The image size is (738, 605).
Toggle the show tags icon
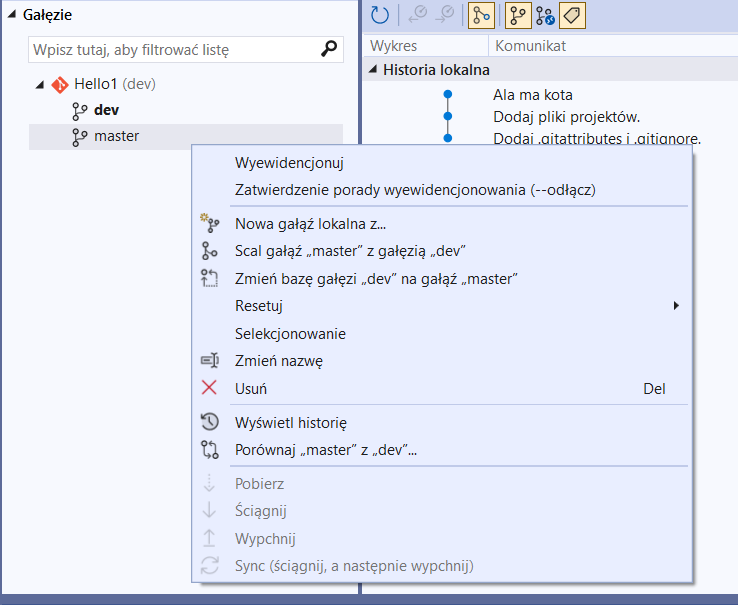tap(572, 15)
